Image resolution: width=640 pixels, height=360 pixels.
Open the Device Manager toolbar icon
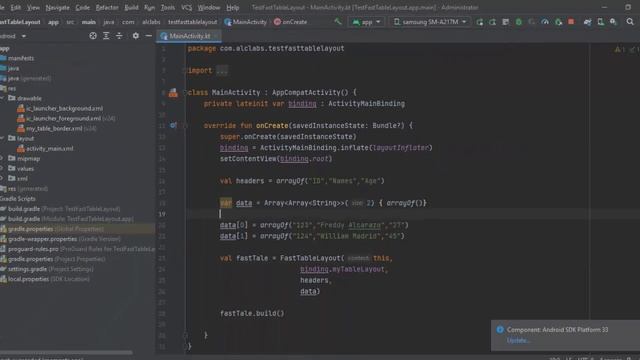coord(600,22)
